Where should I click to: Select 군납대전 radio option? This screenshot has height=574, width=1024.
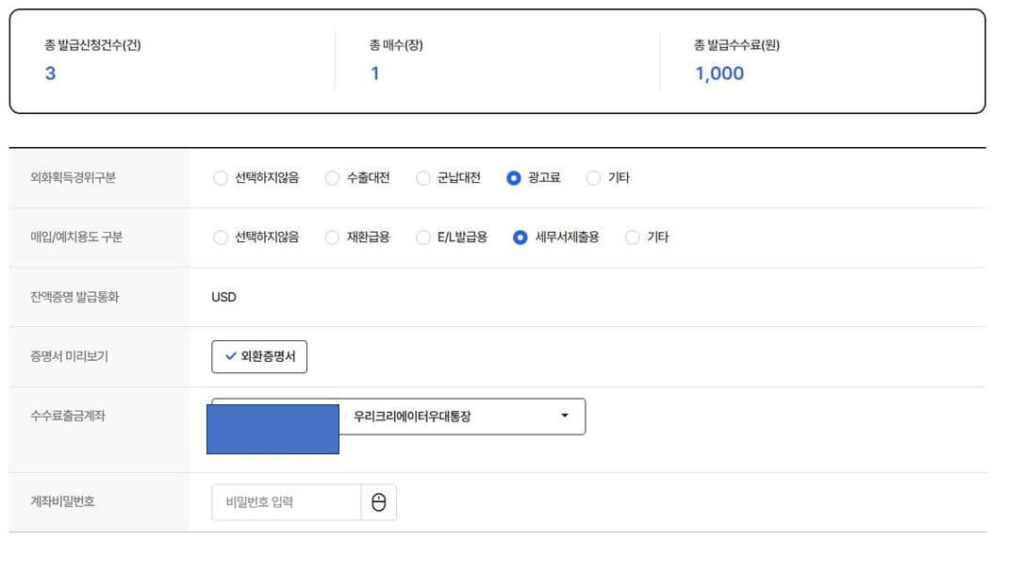point(423,178)
